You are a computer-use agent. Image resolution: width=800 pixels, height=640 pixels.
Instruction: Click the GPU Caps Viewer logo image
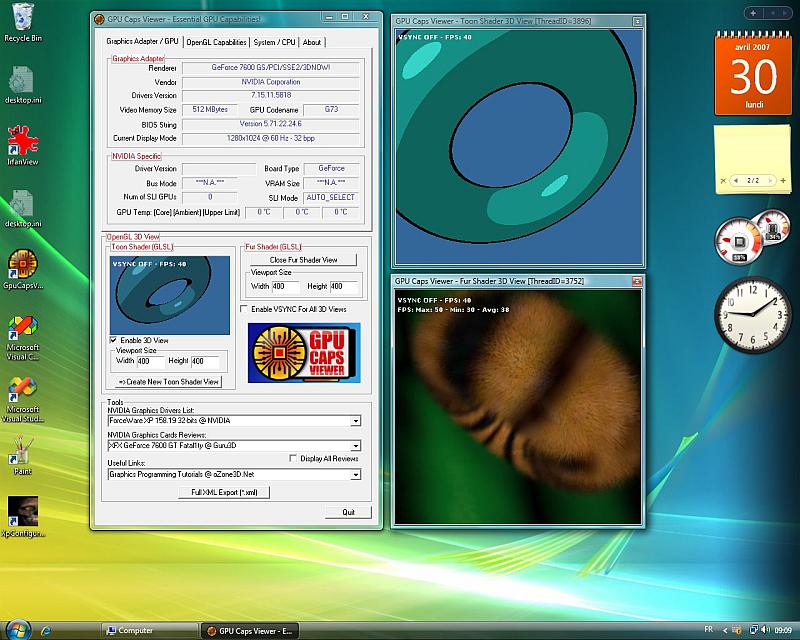pos(304,353)
